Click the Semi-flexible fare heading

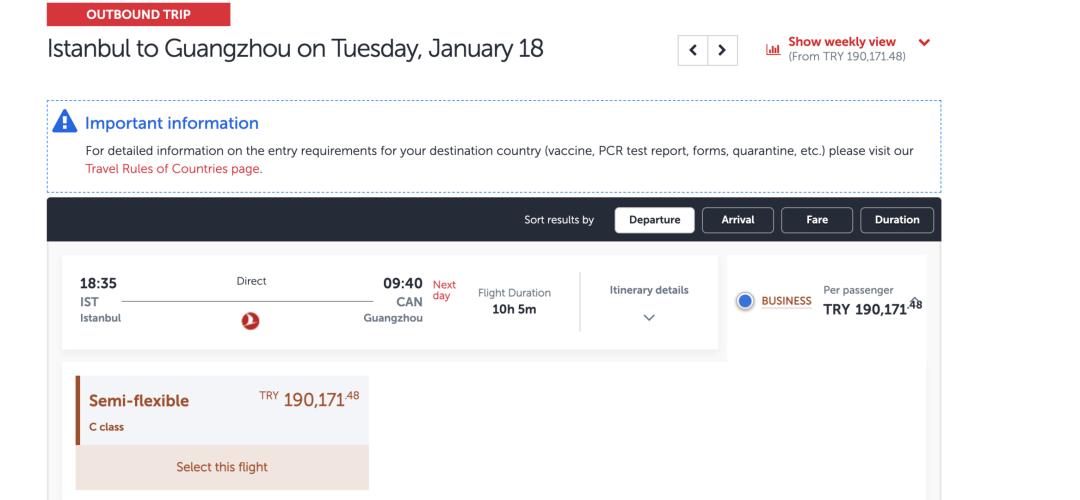139,401
